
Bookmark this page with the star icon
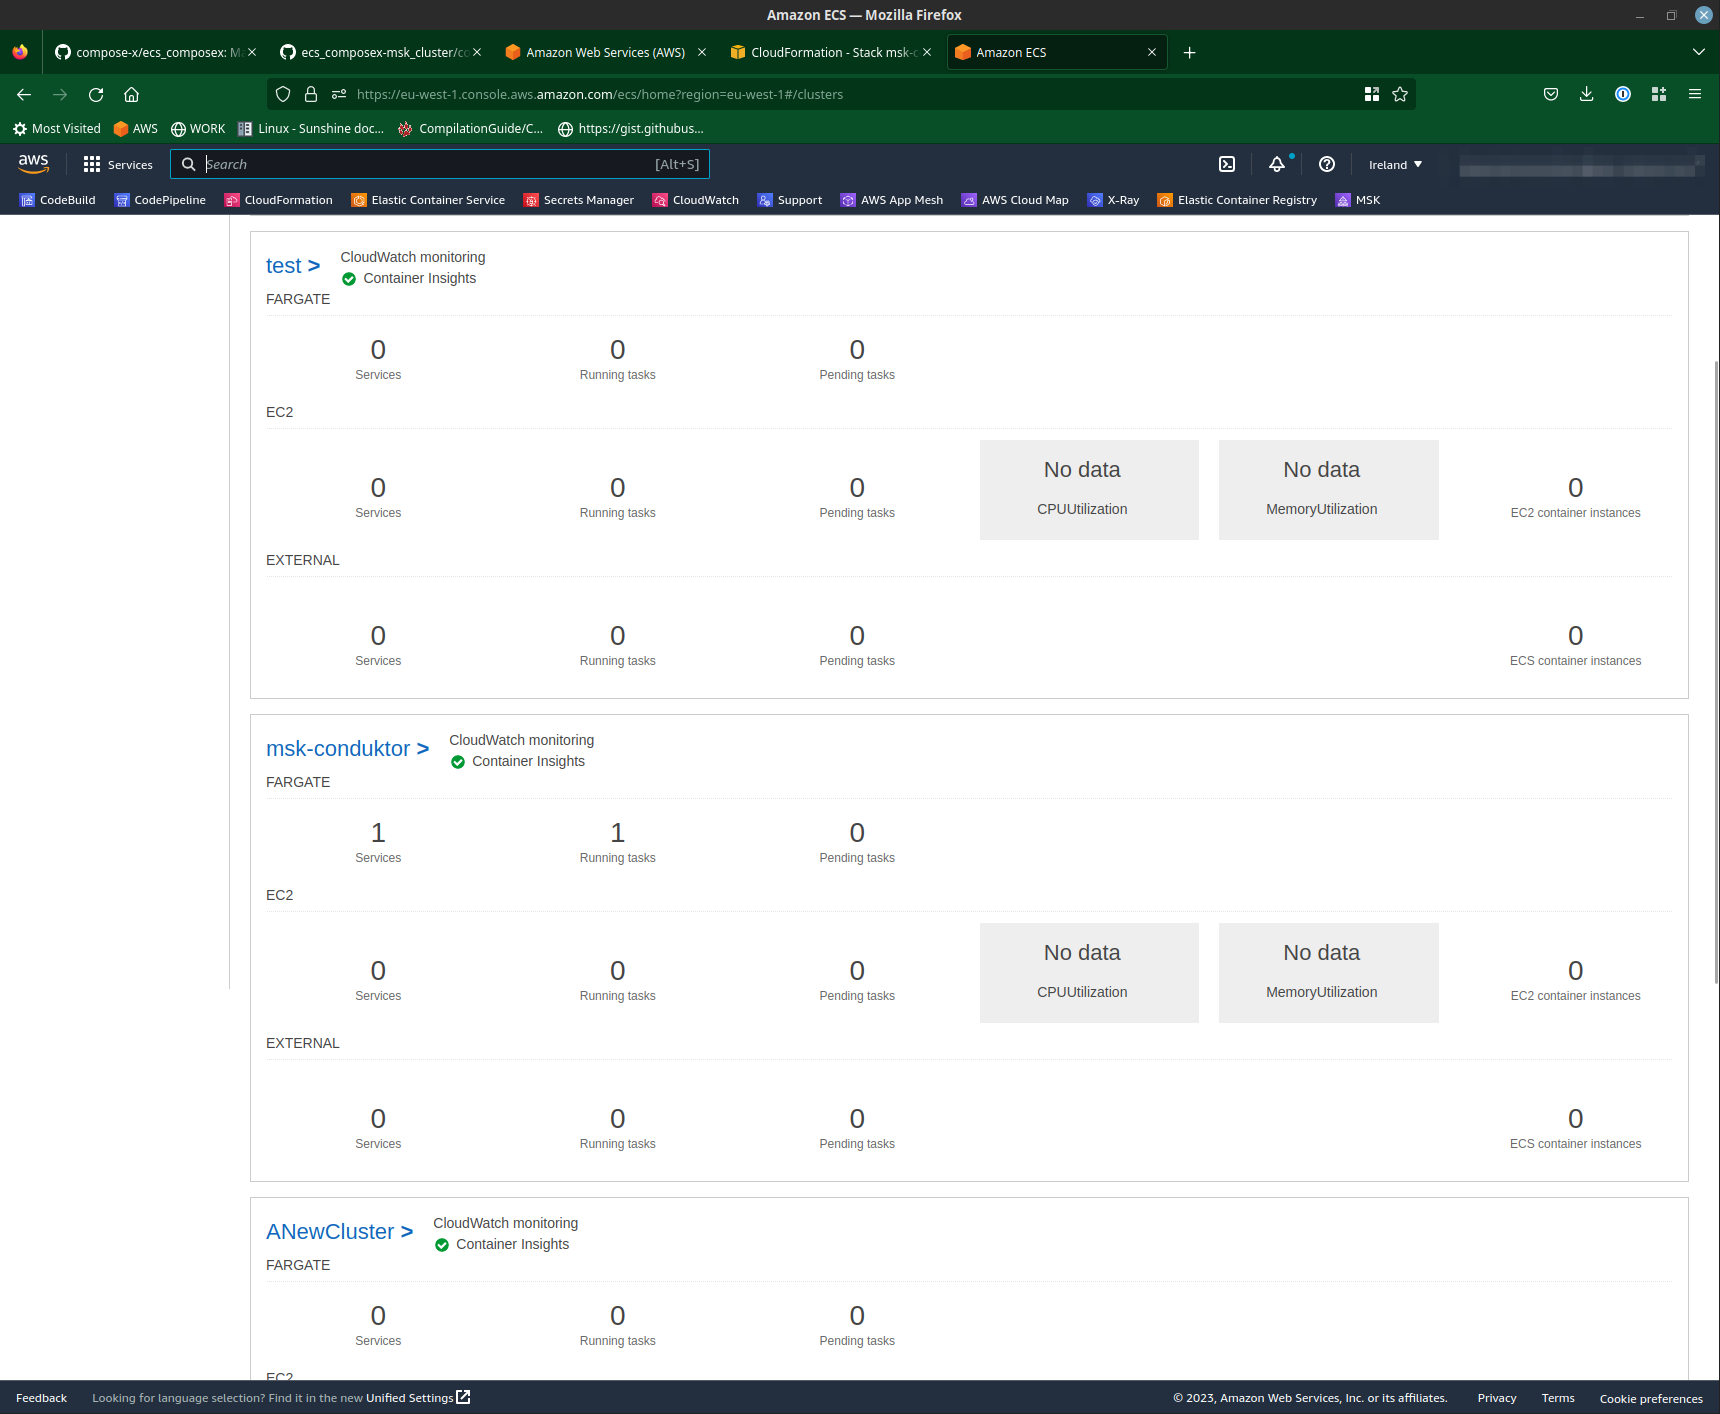click(1400, 94)
